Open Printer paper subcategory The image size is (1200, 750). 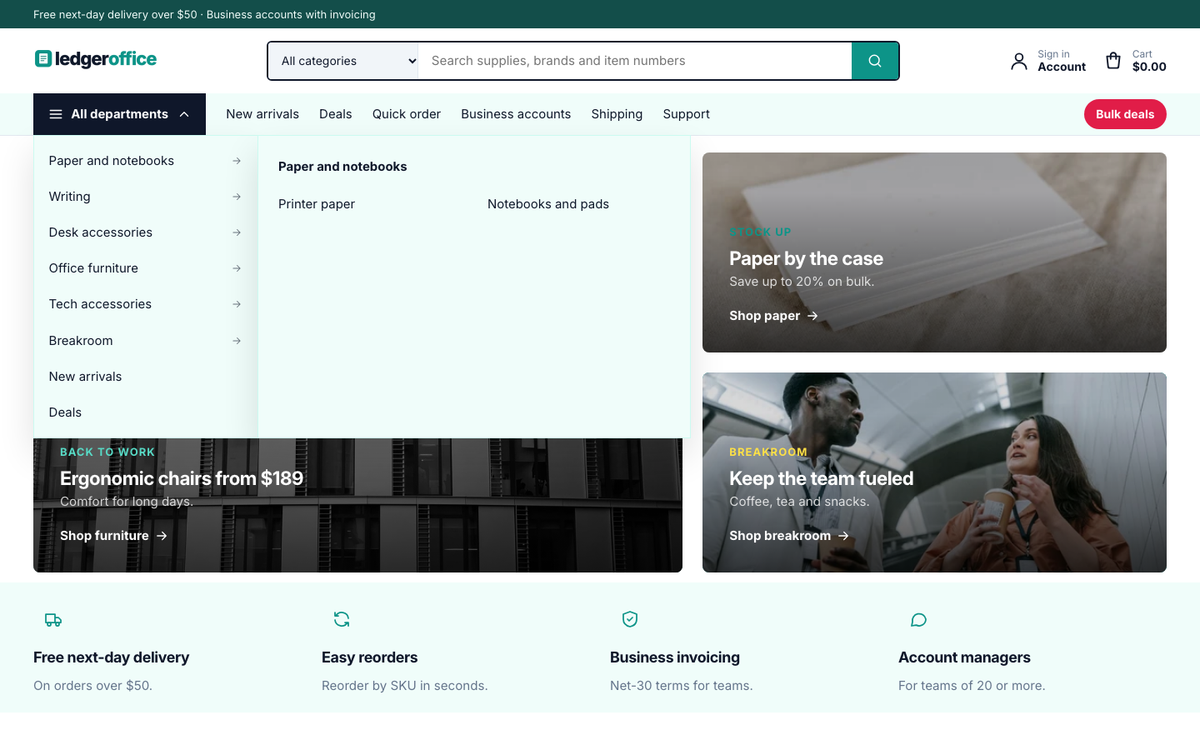point(316,204)
